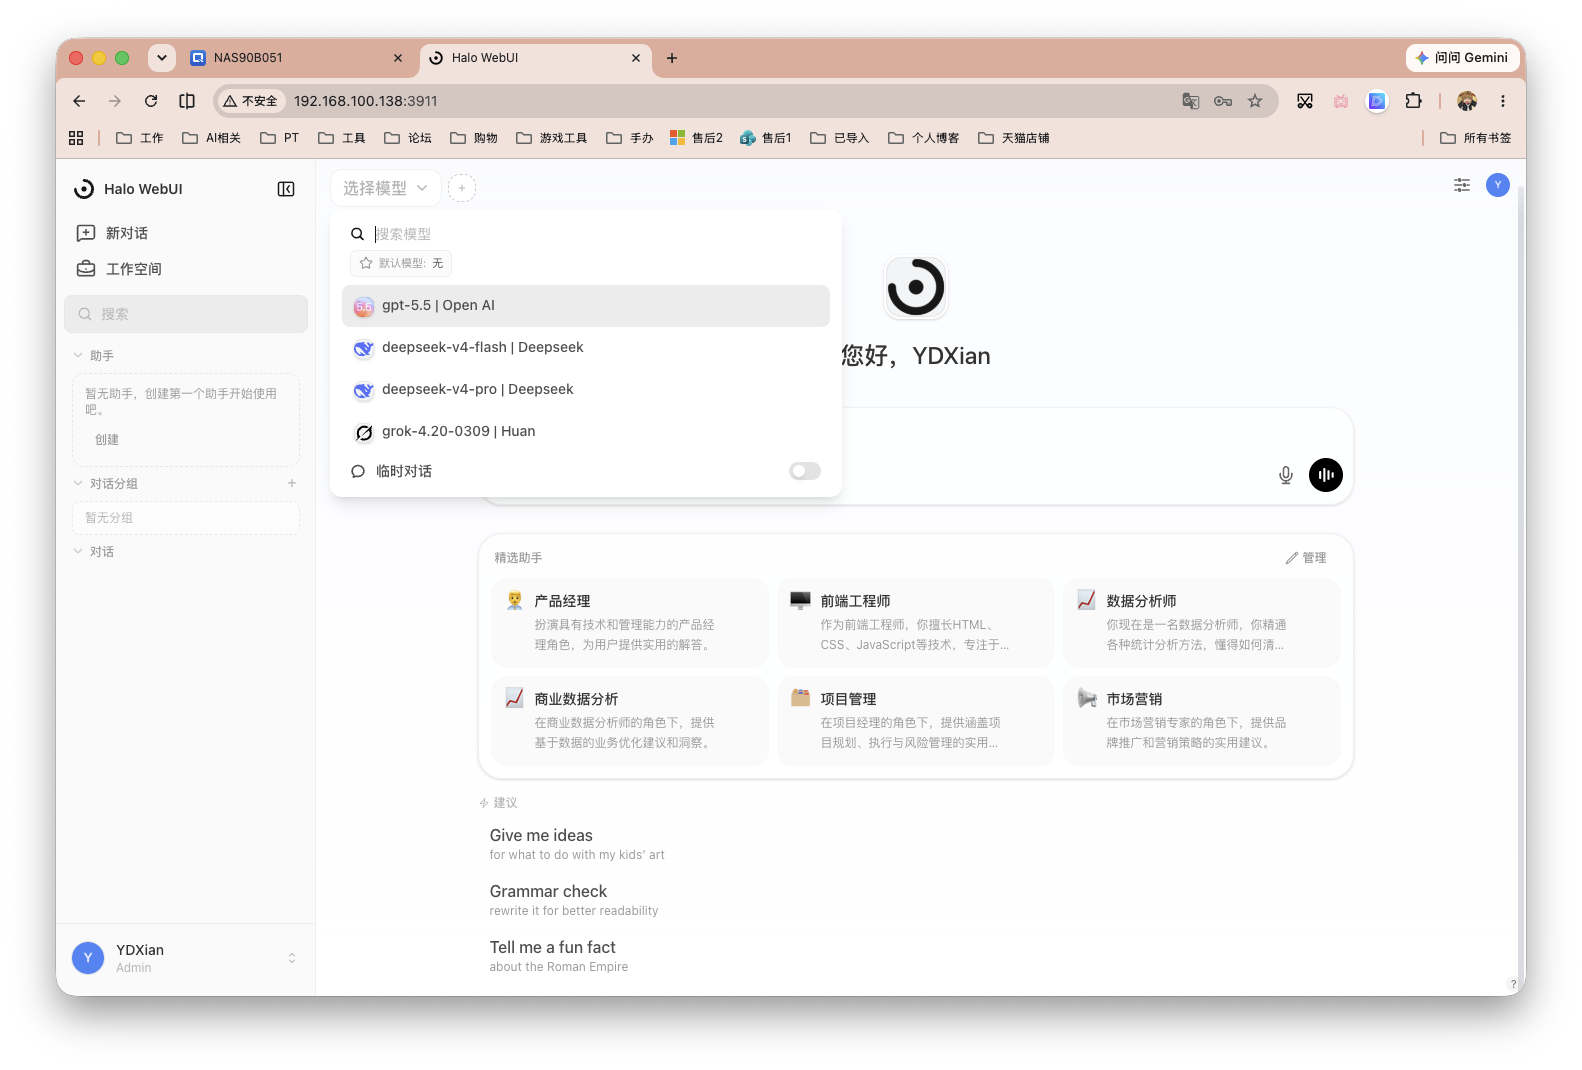Open the saved passwords key icon

[1223, 101]
